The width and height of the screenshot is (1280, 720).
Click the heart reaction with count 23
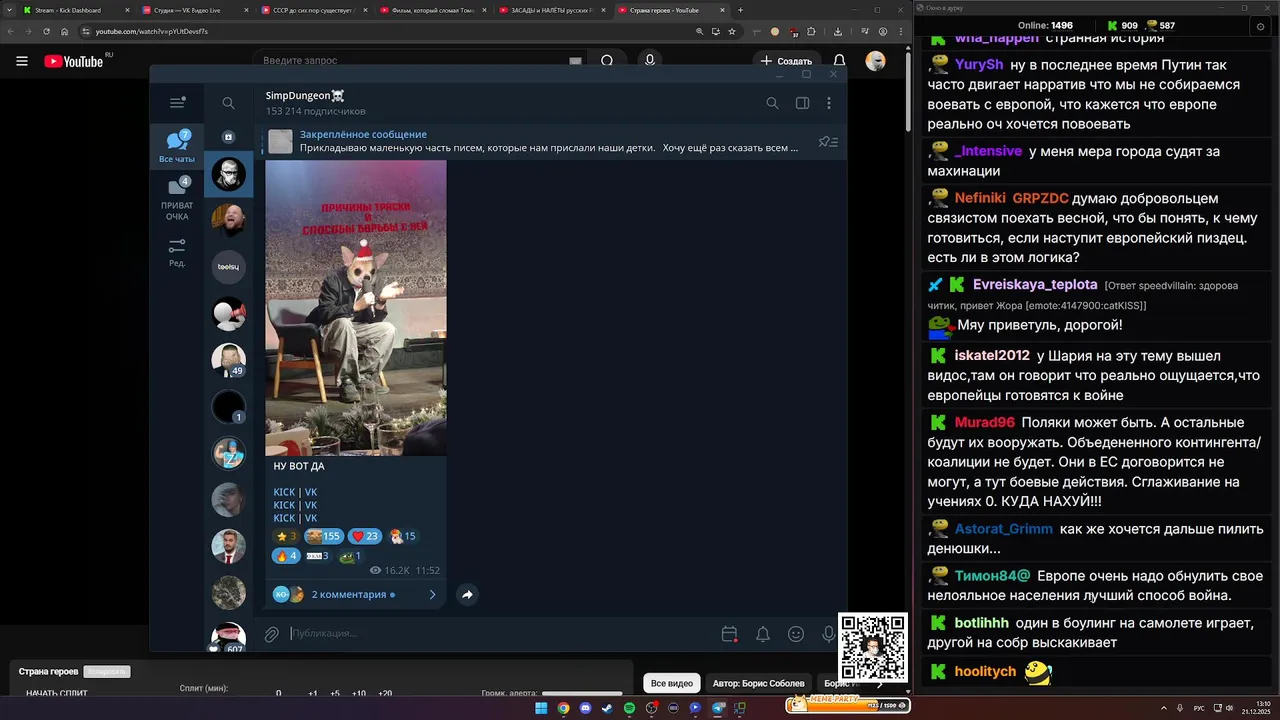365,536
